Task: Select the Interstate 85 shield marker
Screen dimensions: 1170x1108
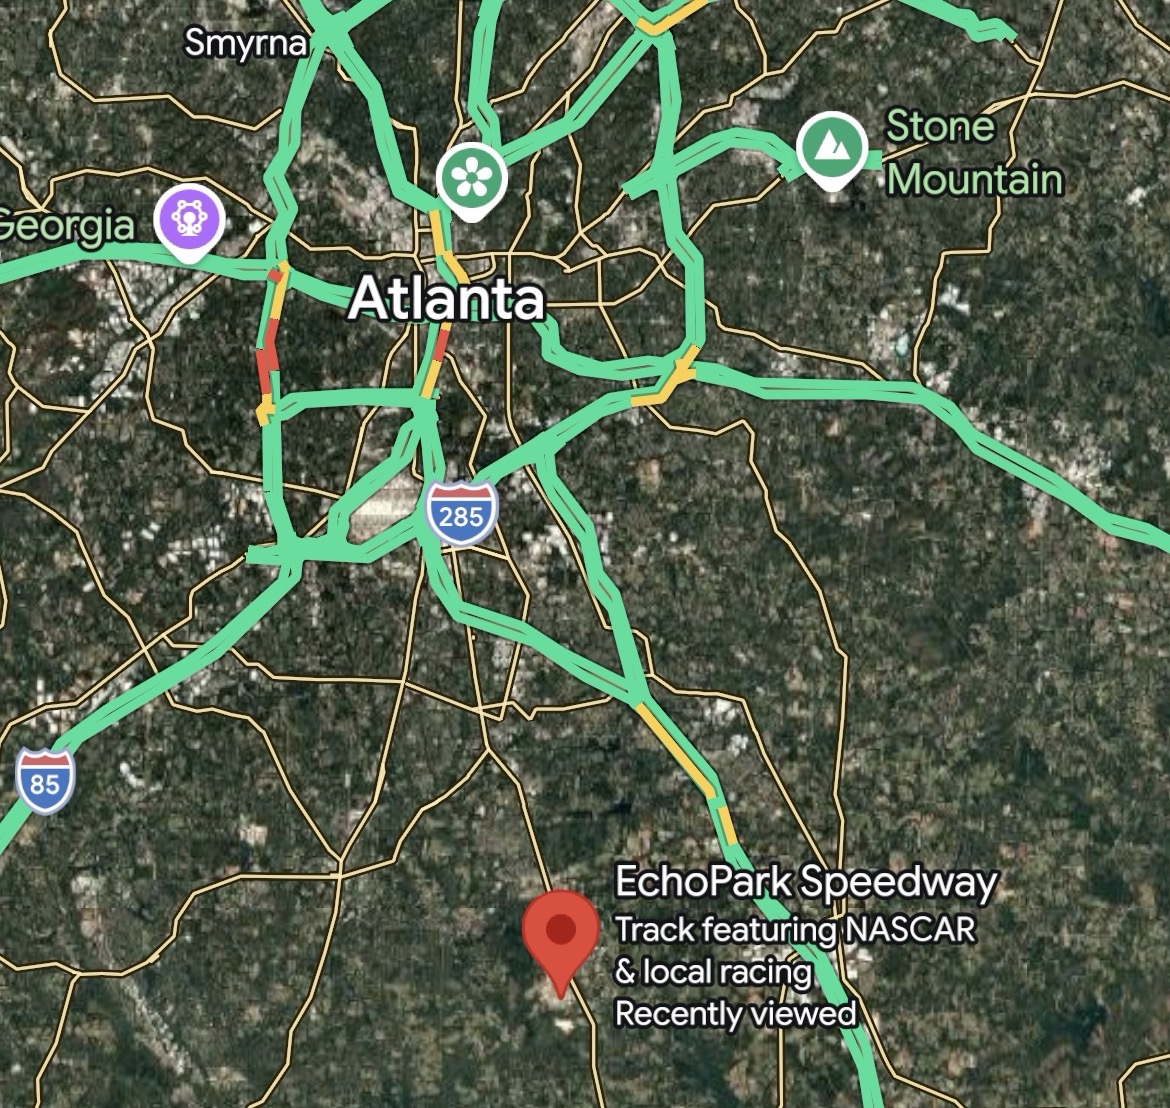Action: (46, 780)
